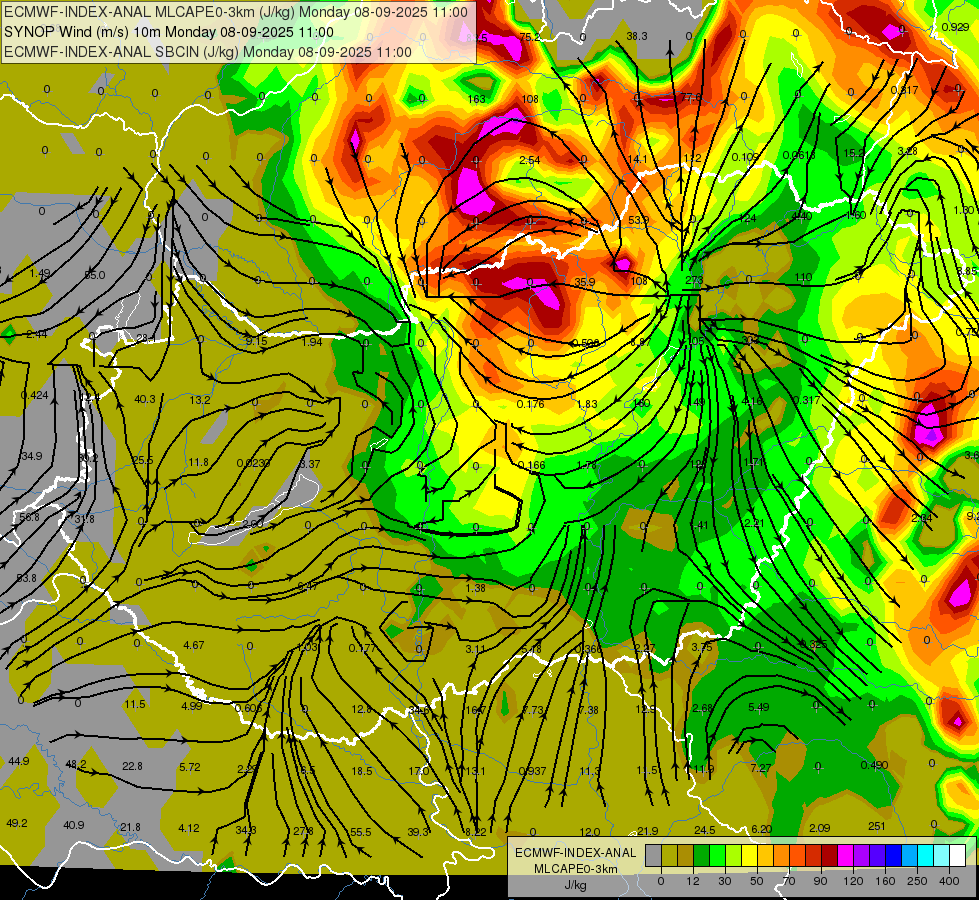Click the legend scale label 70

pyautogui.click(x=789, y=881)
